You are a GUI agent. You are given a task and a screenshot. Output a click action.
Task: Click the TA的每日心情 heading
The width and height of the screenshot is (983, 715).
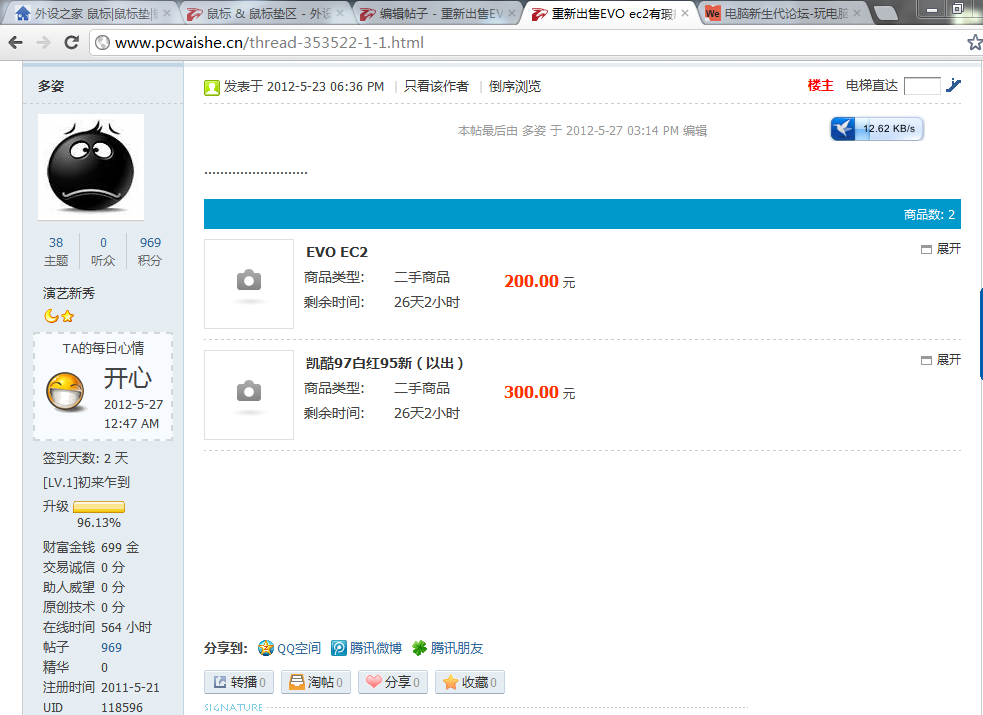coord(103,348)
